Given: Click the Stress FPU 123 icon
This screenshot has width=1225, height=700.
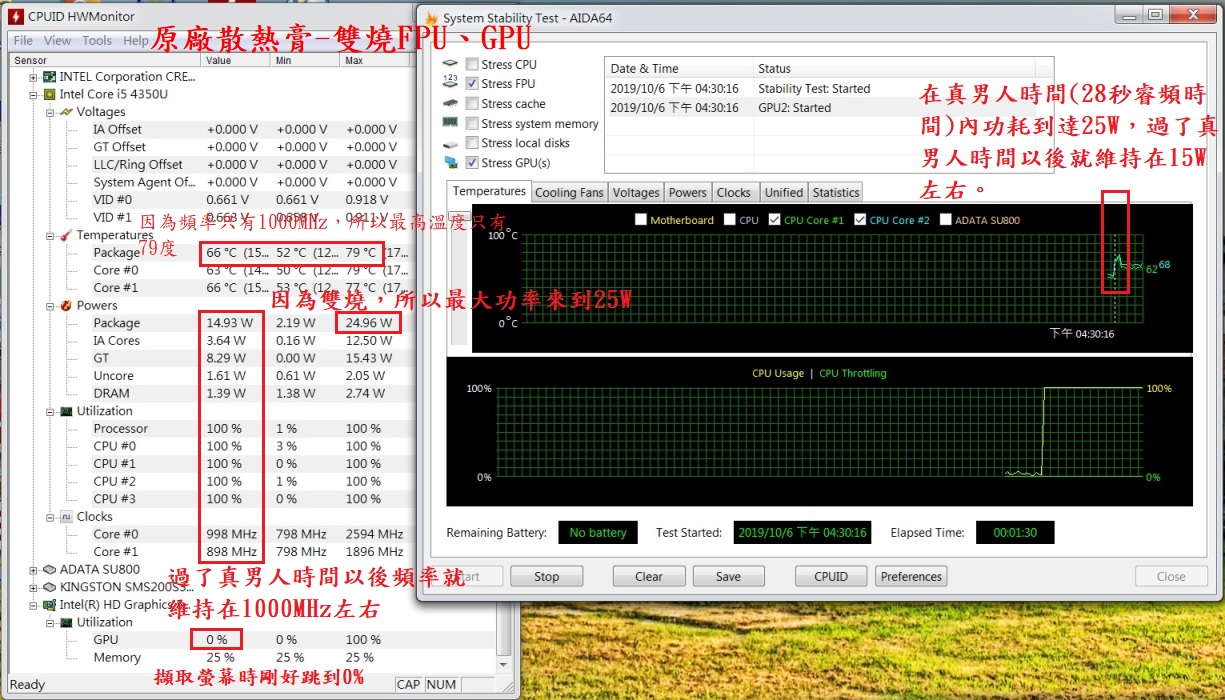Looking at the screenshot, I should tap(450, 84).
